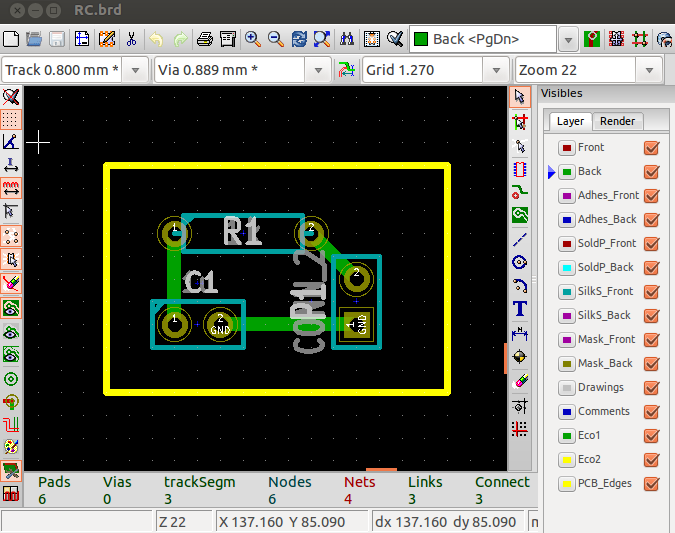Redraw the view icon

pyautogui.click(x=299, y=39)
